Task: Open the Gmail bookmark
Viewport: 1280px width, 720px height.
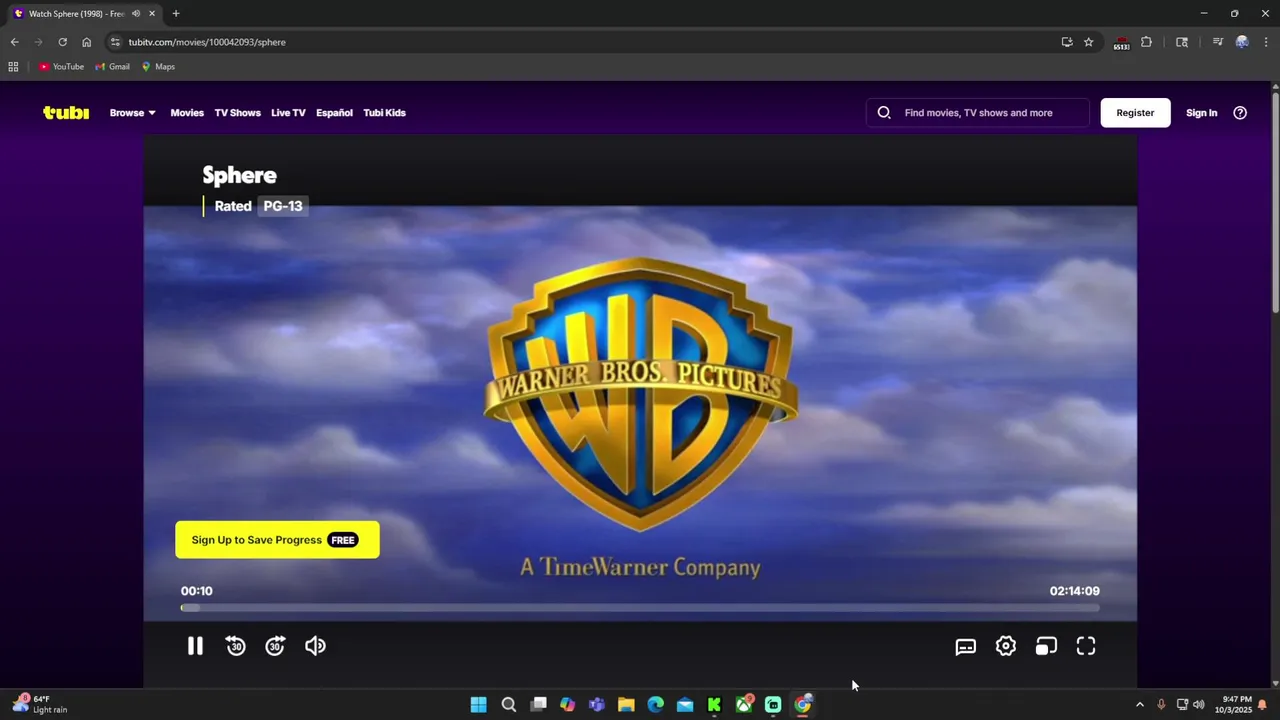Action: (x=113, y=67)
